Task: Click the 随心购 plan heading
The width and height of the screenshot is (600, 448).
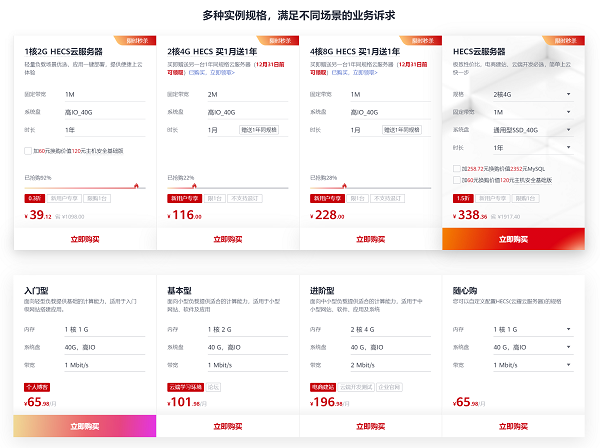Action: (465, 291)
